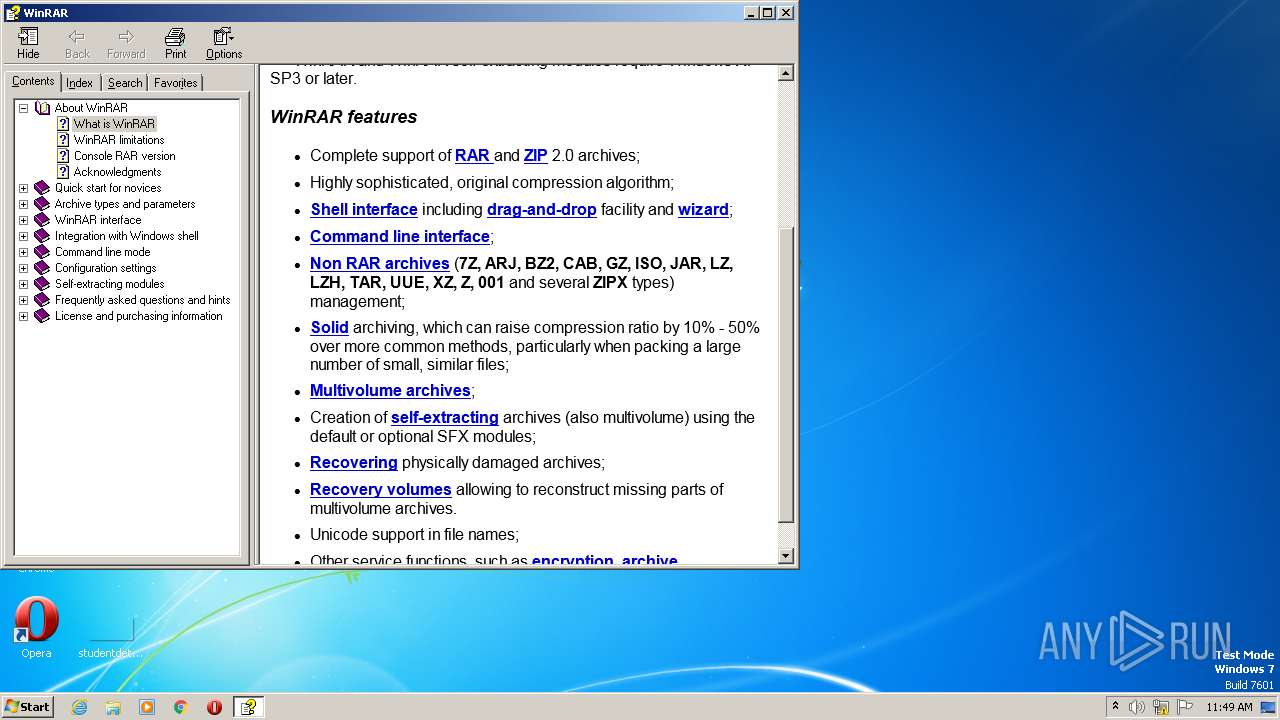Click Integration with Windows shell book icon
This screenshot has width=1280, height=720.
click(x=42, y=236)
